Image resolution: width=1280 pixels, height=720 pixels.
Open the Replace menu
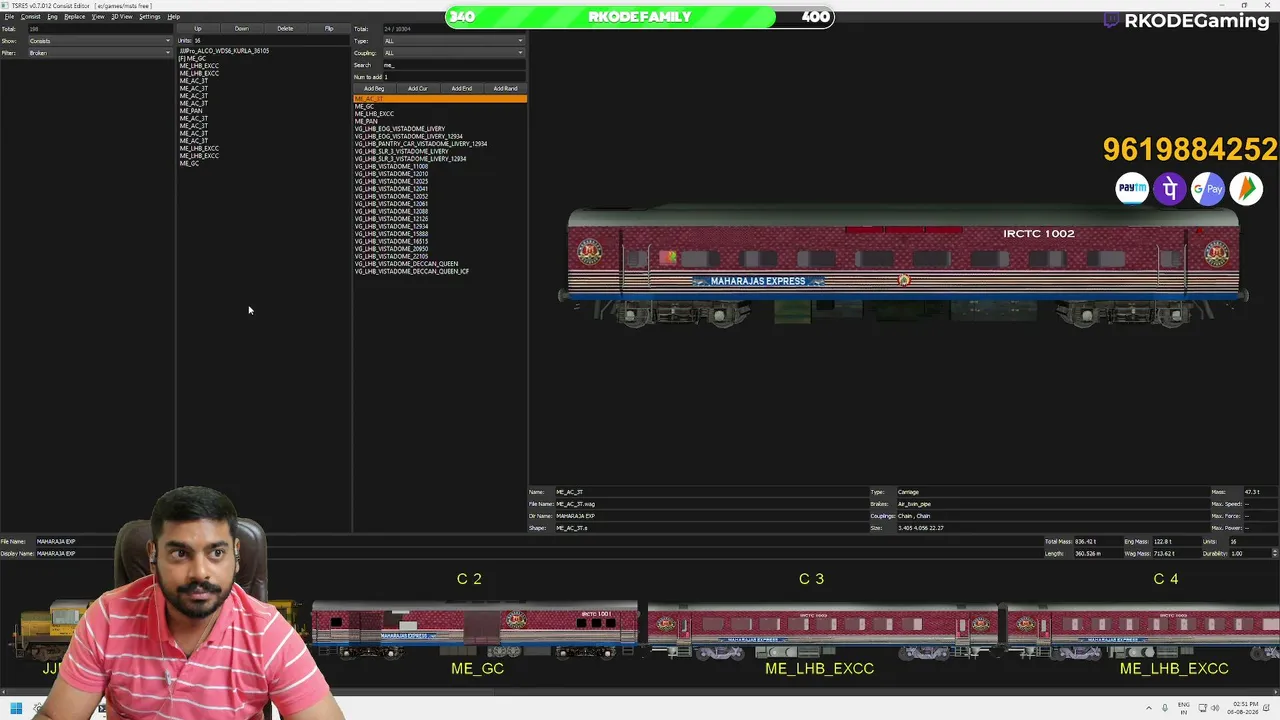(75, 17)
